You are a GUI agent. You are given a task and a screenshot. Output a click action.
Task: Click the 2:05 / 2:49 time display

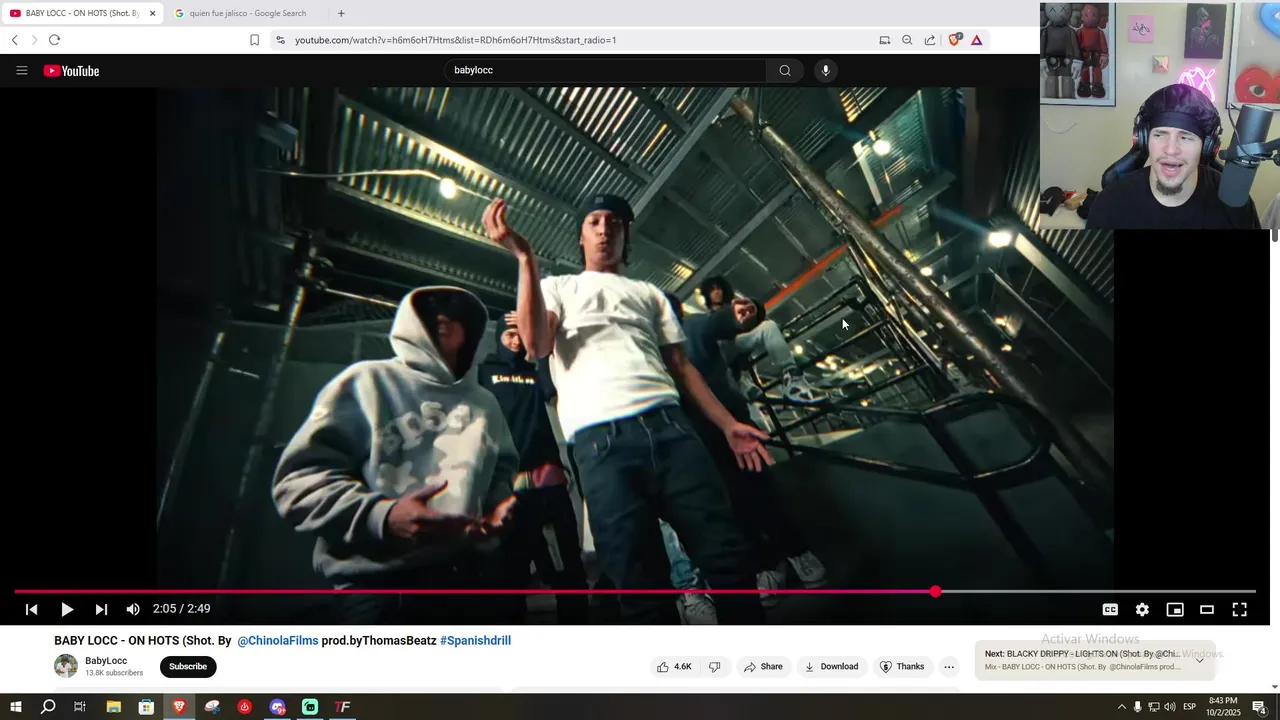181,609
